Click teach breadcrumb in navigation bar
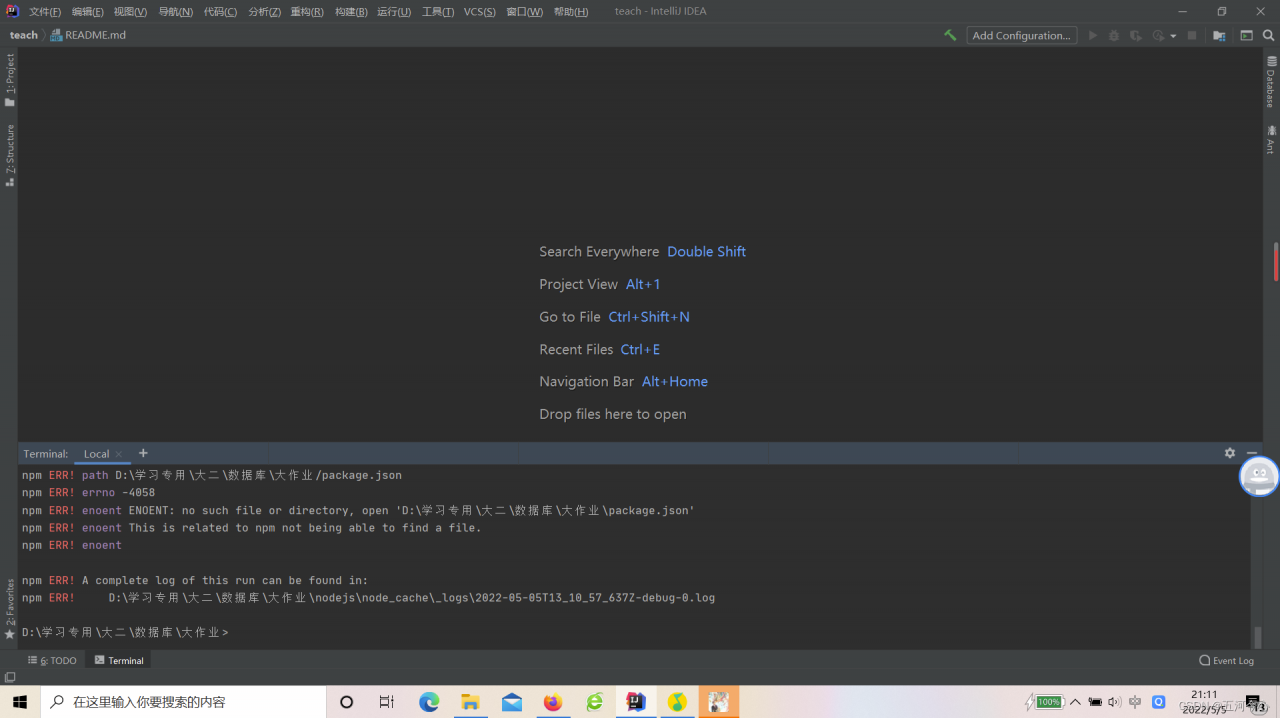The image size is (1280, 718). pyautogui.click(x=24, y=35)
